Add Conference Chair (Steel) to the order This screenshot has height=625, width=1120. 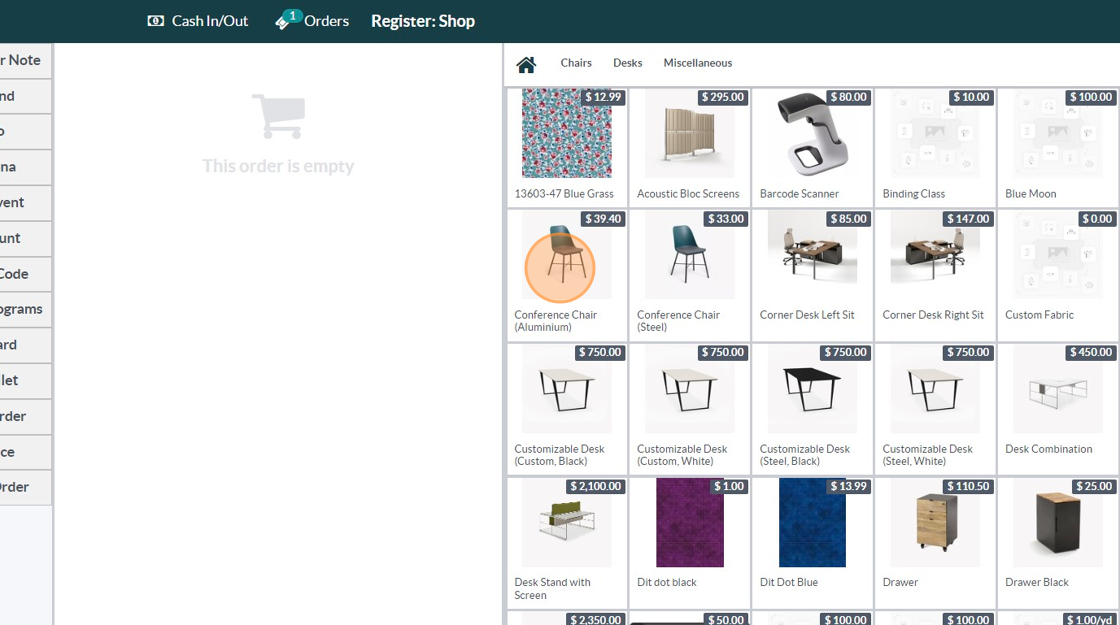[689, 275]
